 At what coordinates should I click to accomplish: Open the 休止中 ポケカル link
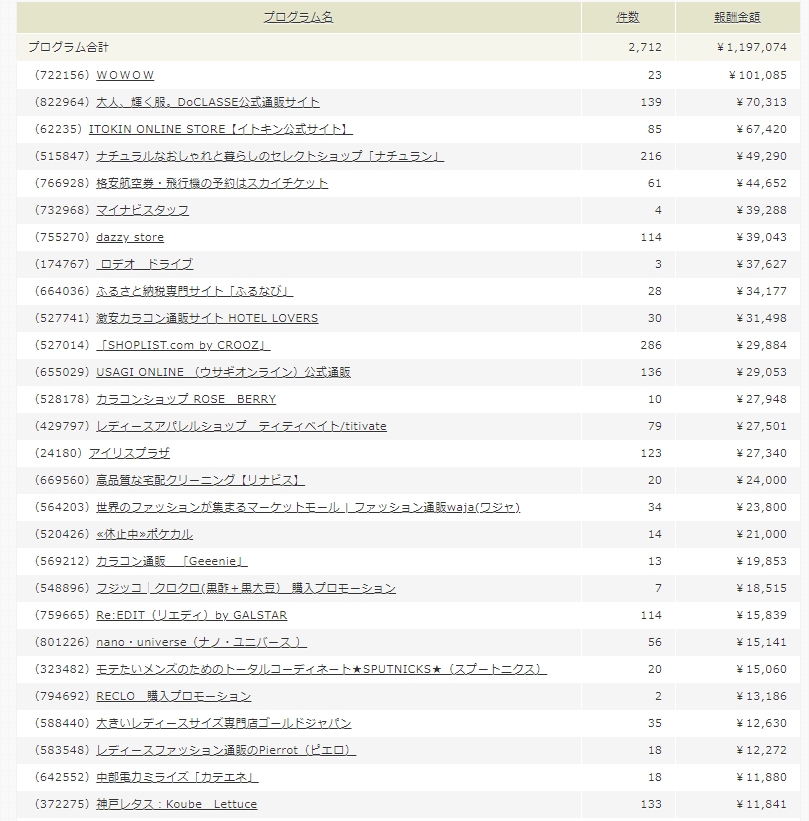145,534
